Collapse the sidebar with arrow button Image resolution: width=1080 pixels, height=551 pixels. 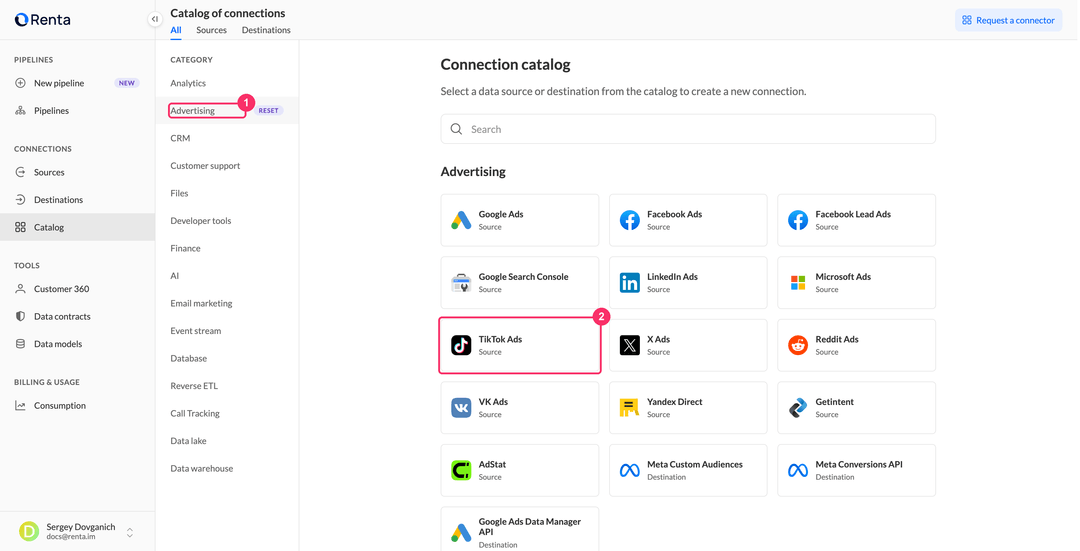point(155,19)
